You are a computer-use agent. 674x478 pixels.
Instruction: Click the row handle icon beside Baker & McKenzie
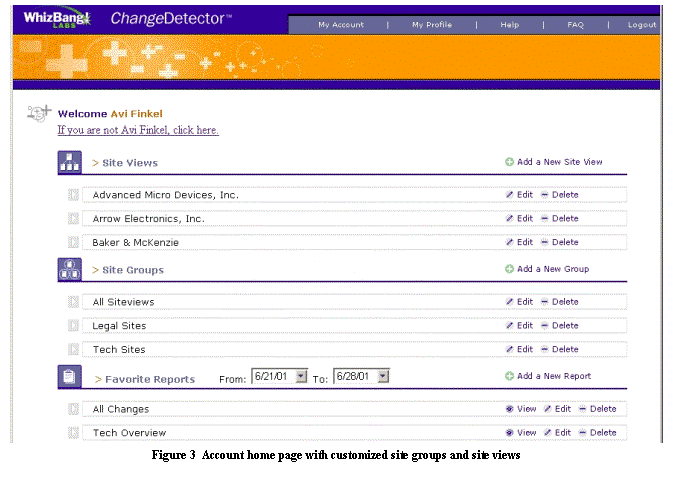coord(73,242)
